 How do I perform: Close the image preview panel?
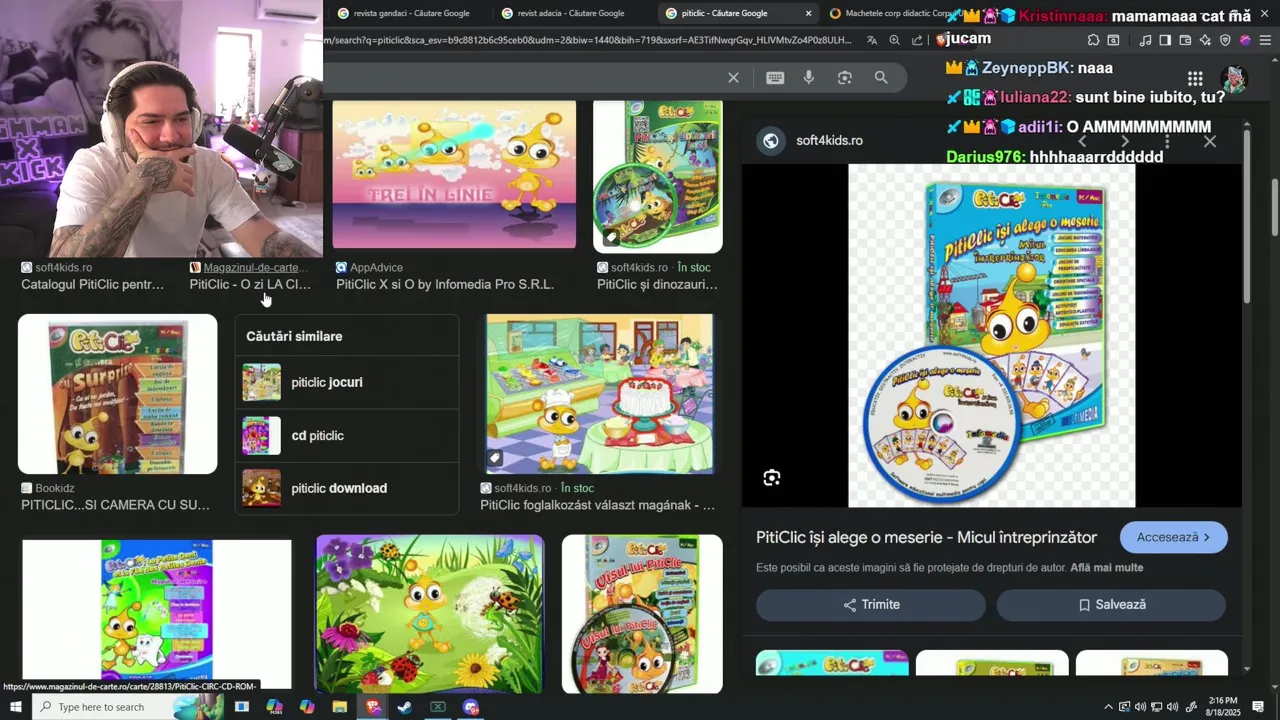pyautogui.click(x=1210, y=141)
